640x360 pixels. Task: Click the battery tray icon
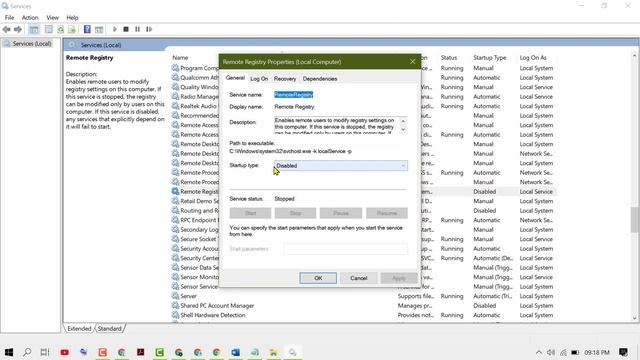(575, 352)
